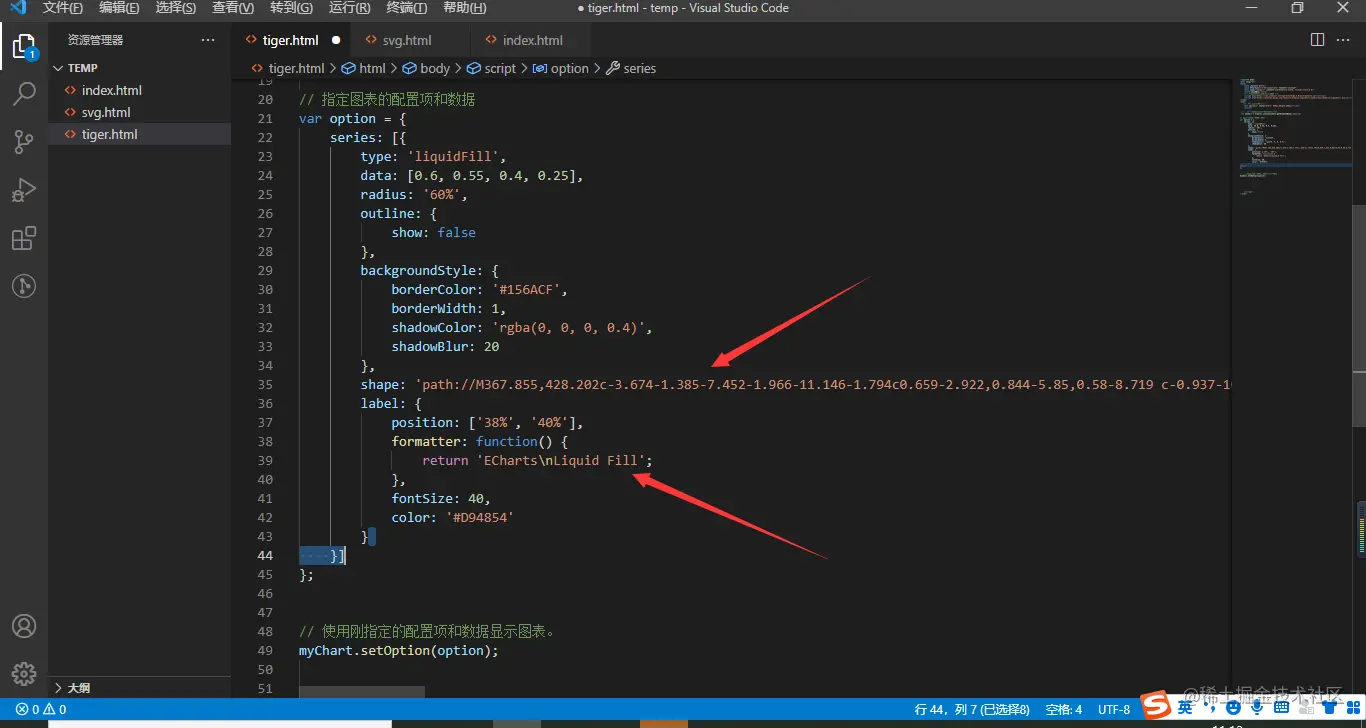Screen dimensions: 1366x728
Task: Open the Explorer view in the activity bar
Action: coord(24,46)
